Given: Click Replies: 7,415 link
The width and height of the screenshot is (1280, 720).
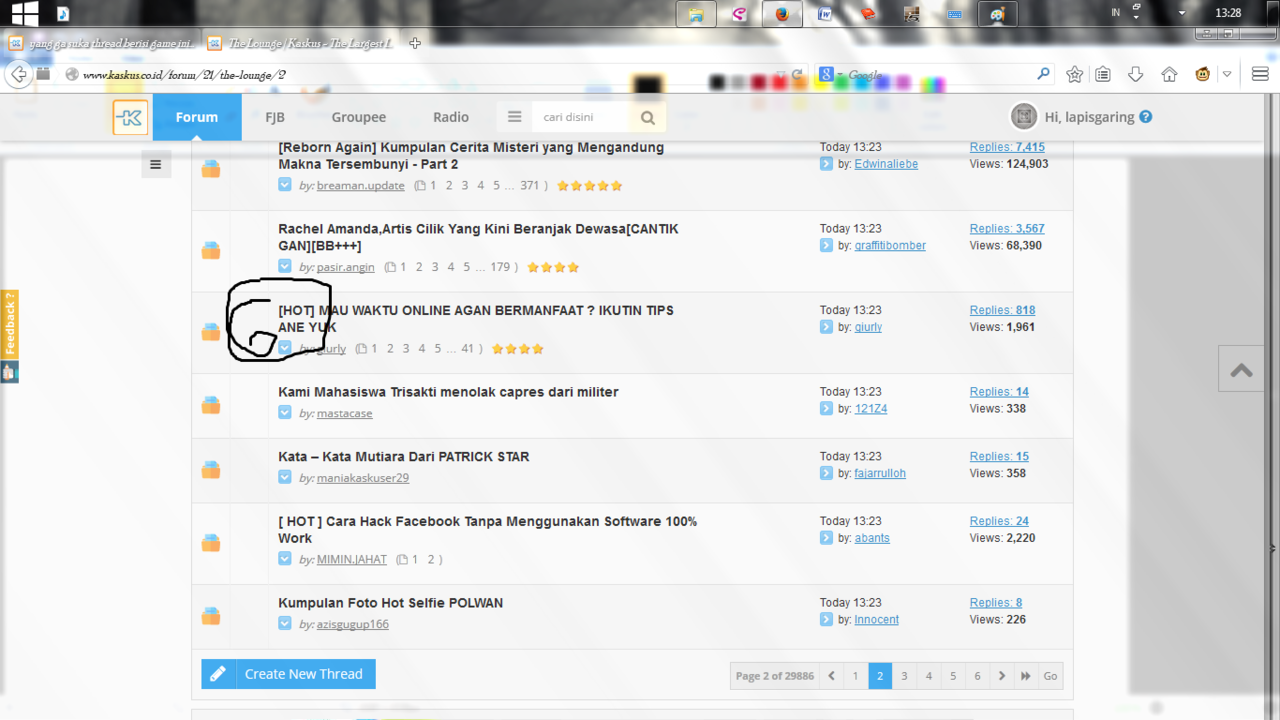Looking at the screenshot, I should point(1007,147).
